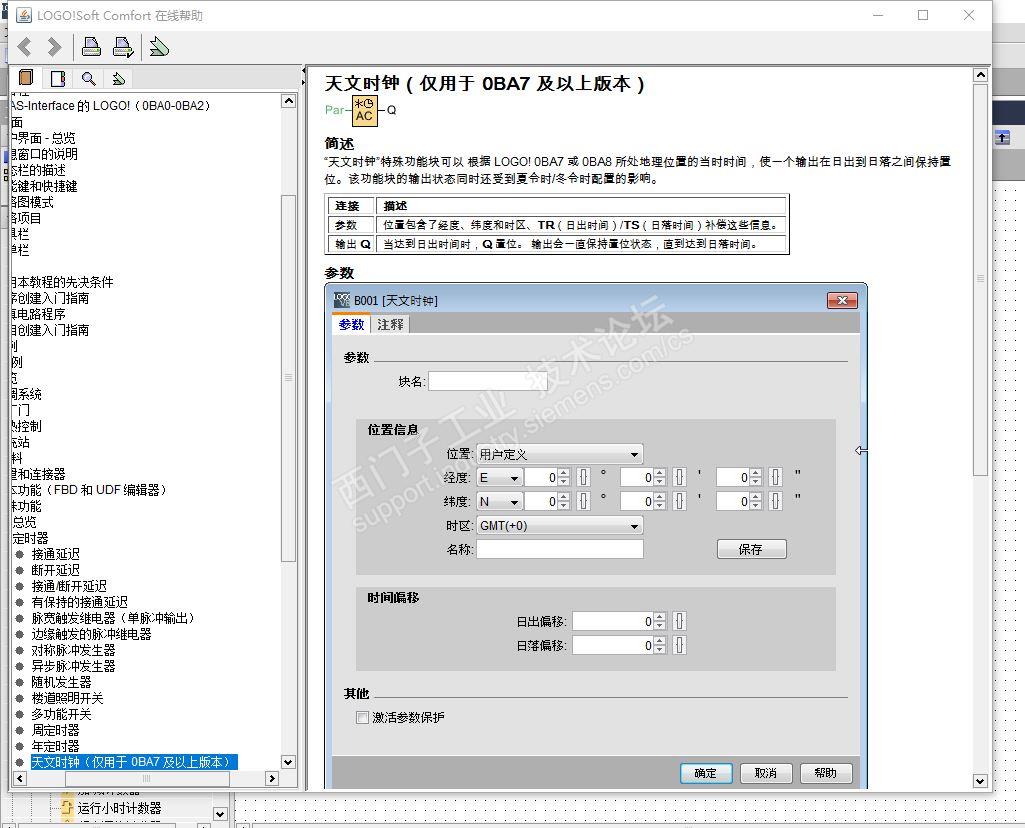
Task: Open the 有保持的接通延迟 topic
Action: 80,603
